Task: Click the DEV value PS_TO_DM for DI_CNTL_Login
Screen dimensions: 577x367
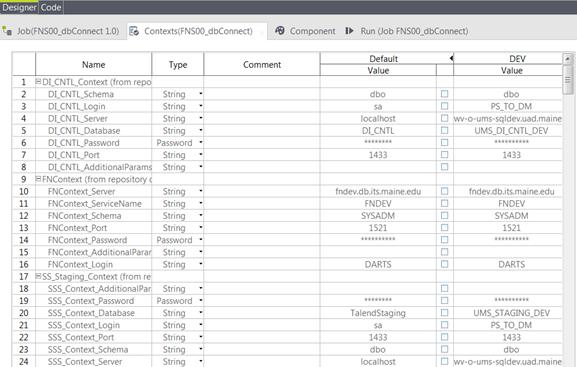Action: click(x=511, y=106)
